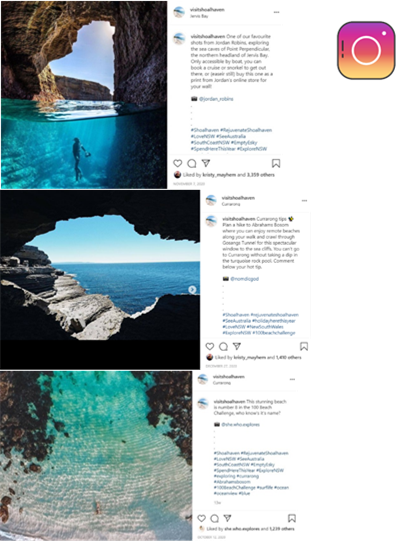
Task: Open more options for Jervis Bay post
Action: 276,12
